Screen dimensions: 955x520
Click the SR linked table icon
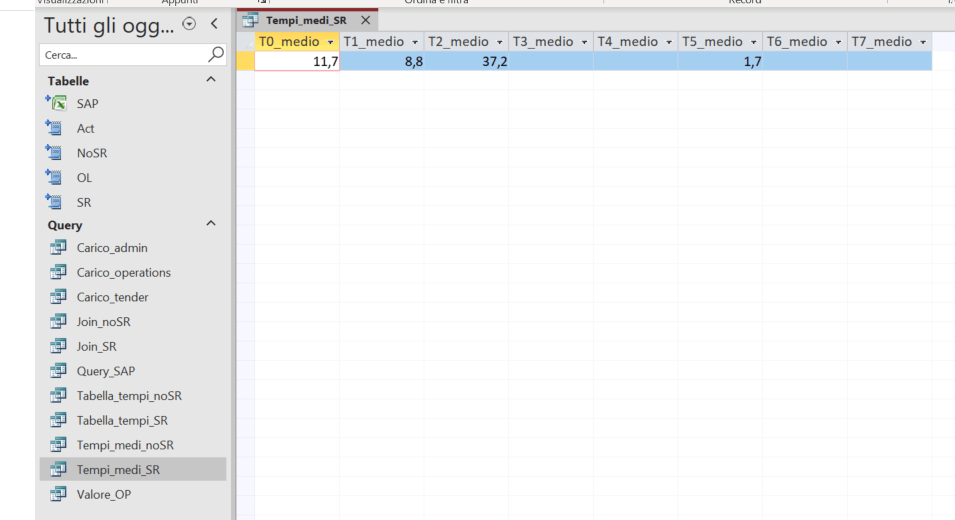click(x=55, y=202)
